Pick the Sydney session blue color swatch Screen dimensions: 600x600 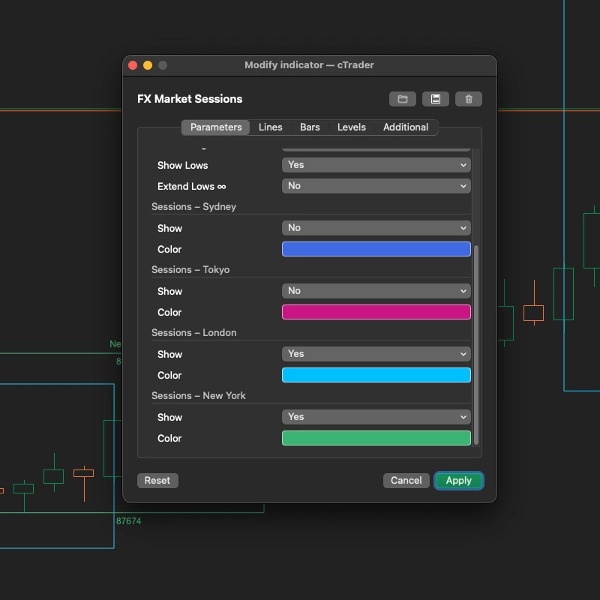click(376, 249)
